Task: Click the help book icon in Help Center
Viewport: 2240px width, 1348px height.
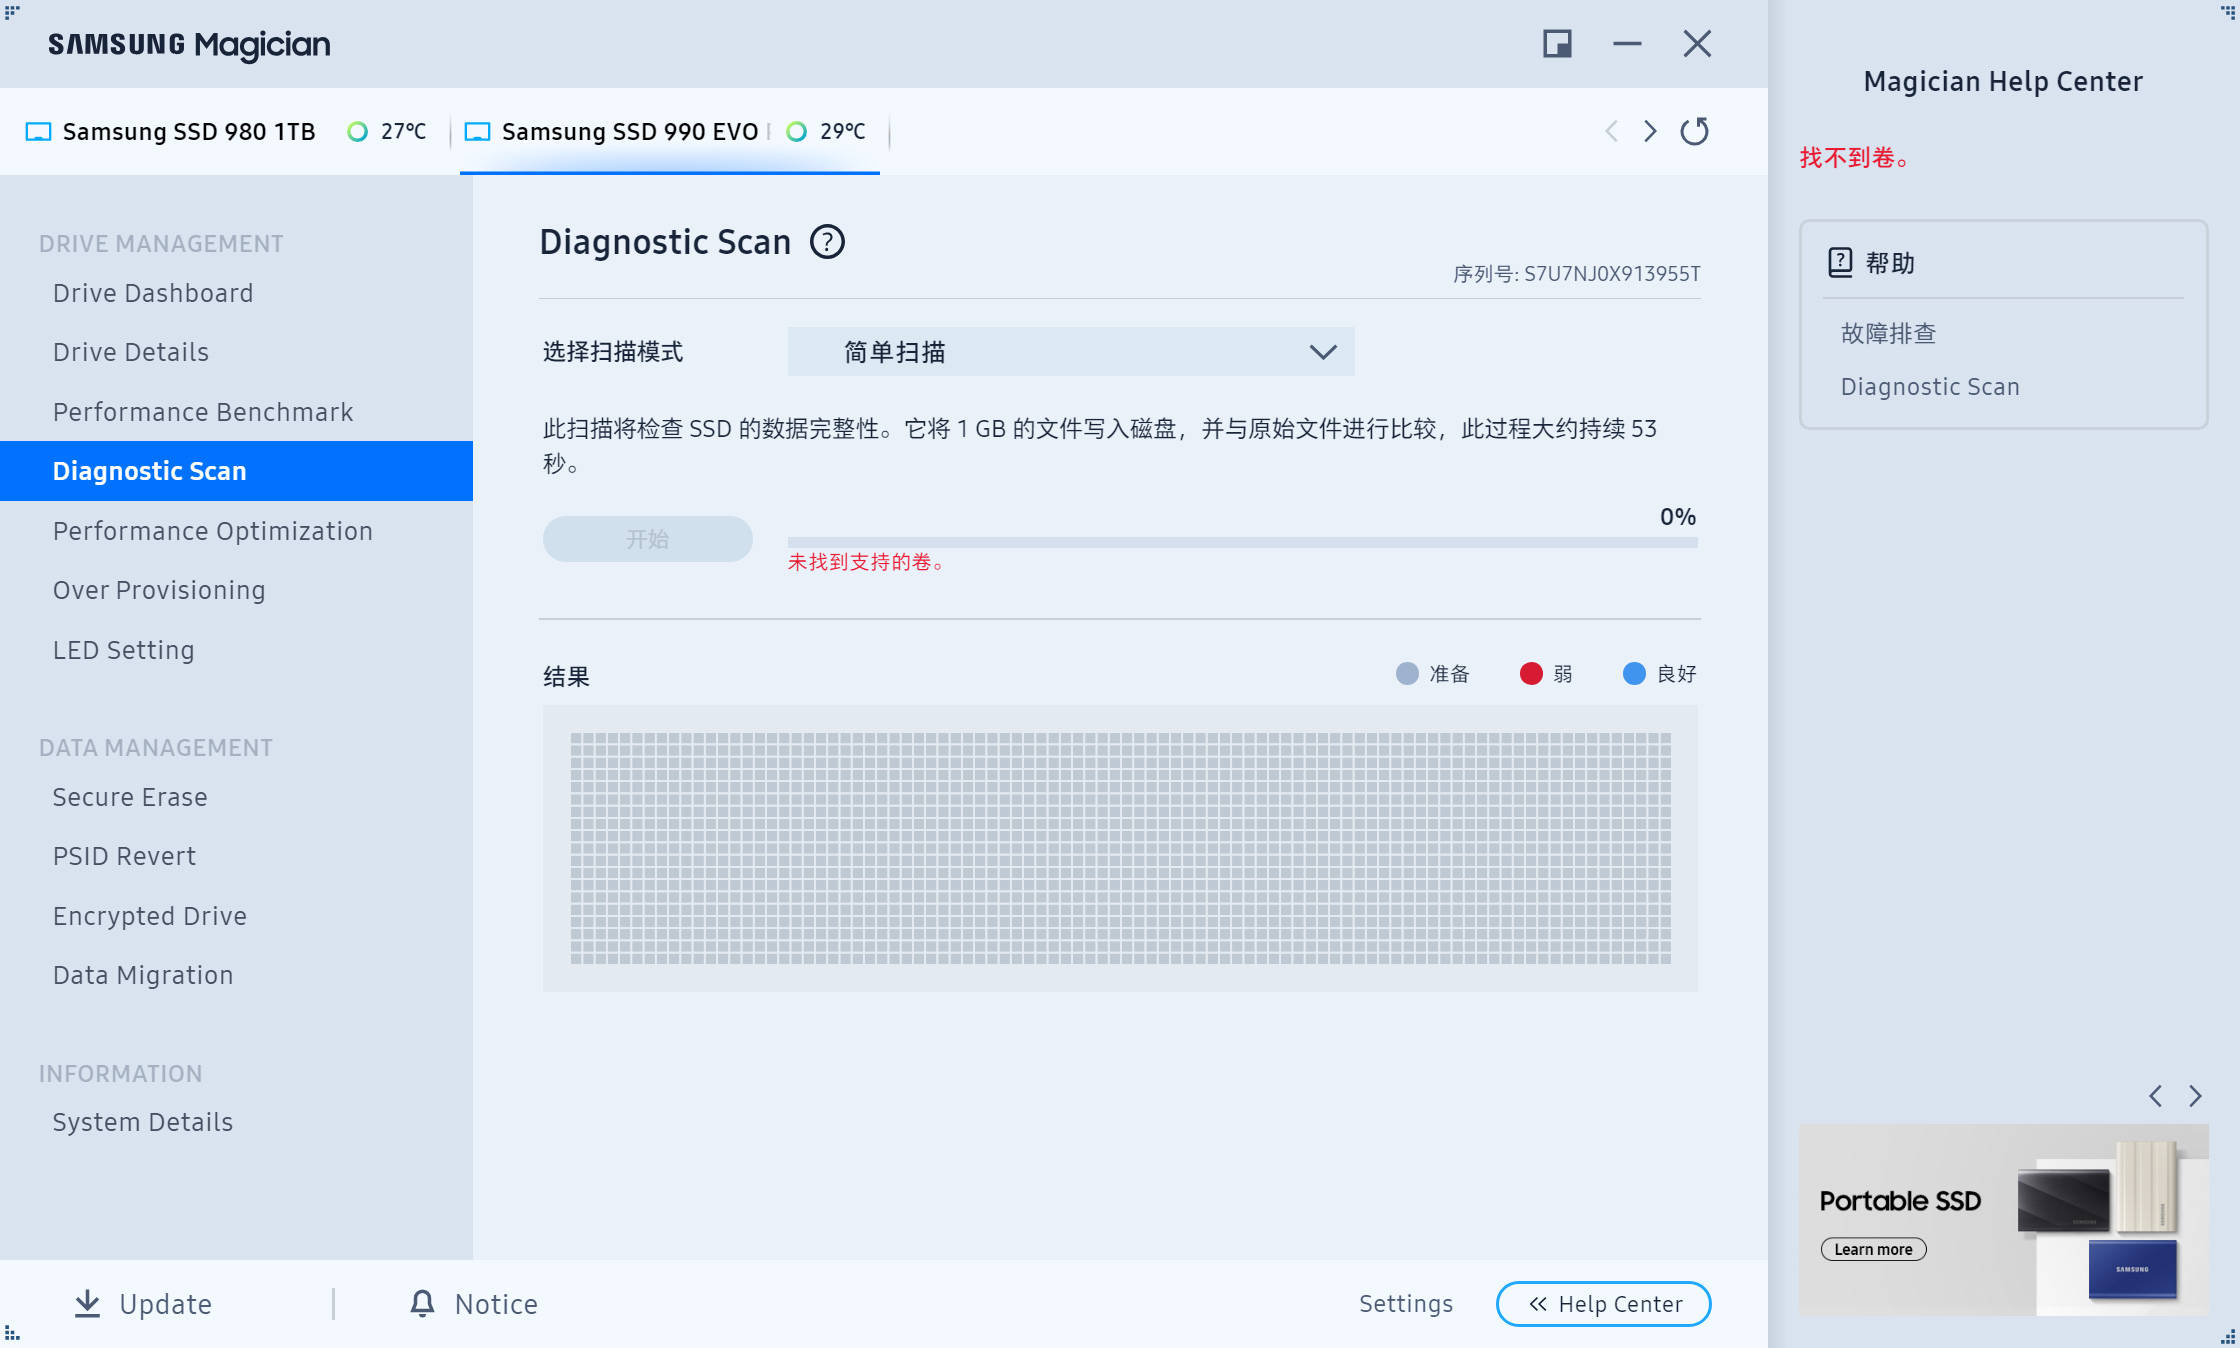Action: tap(1840, 262)
